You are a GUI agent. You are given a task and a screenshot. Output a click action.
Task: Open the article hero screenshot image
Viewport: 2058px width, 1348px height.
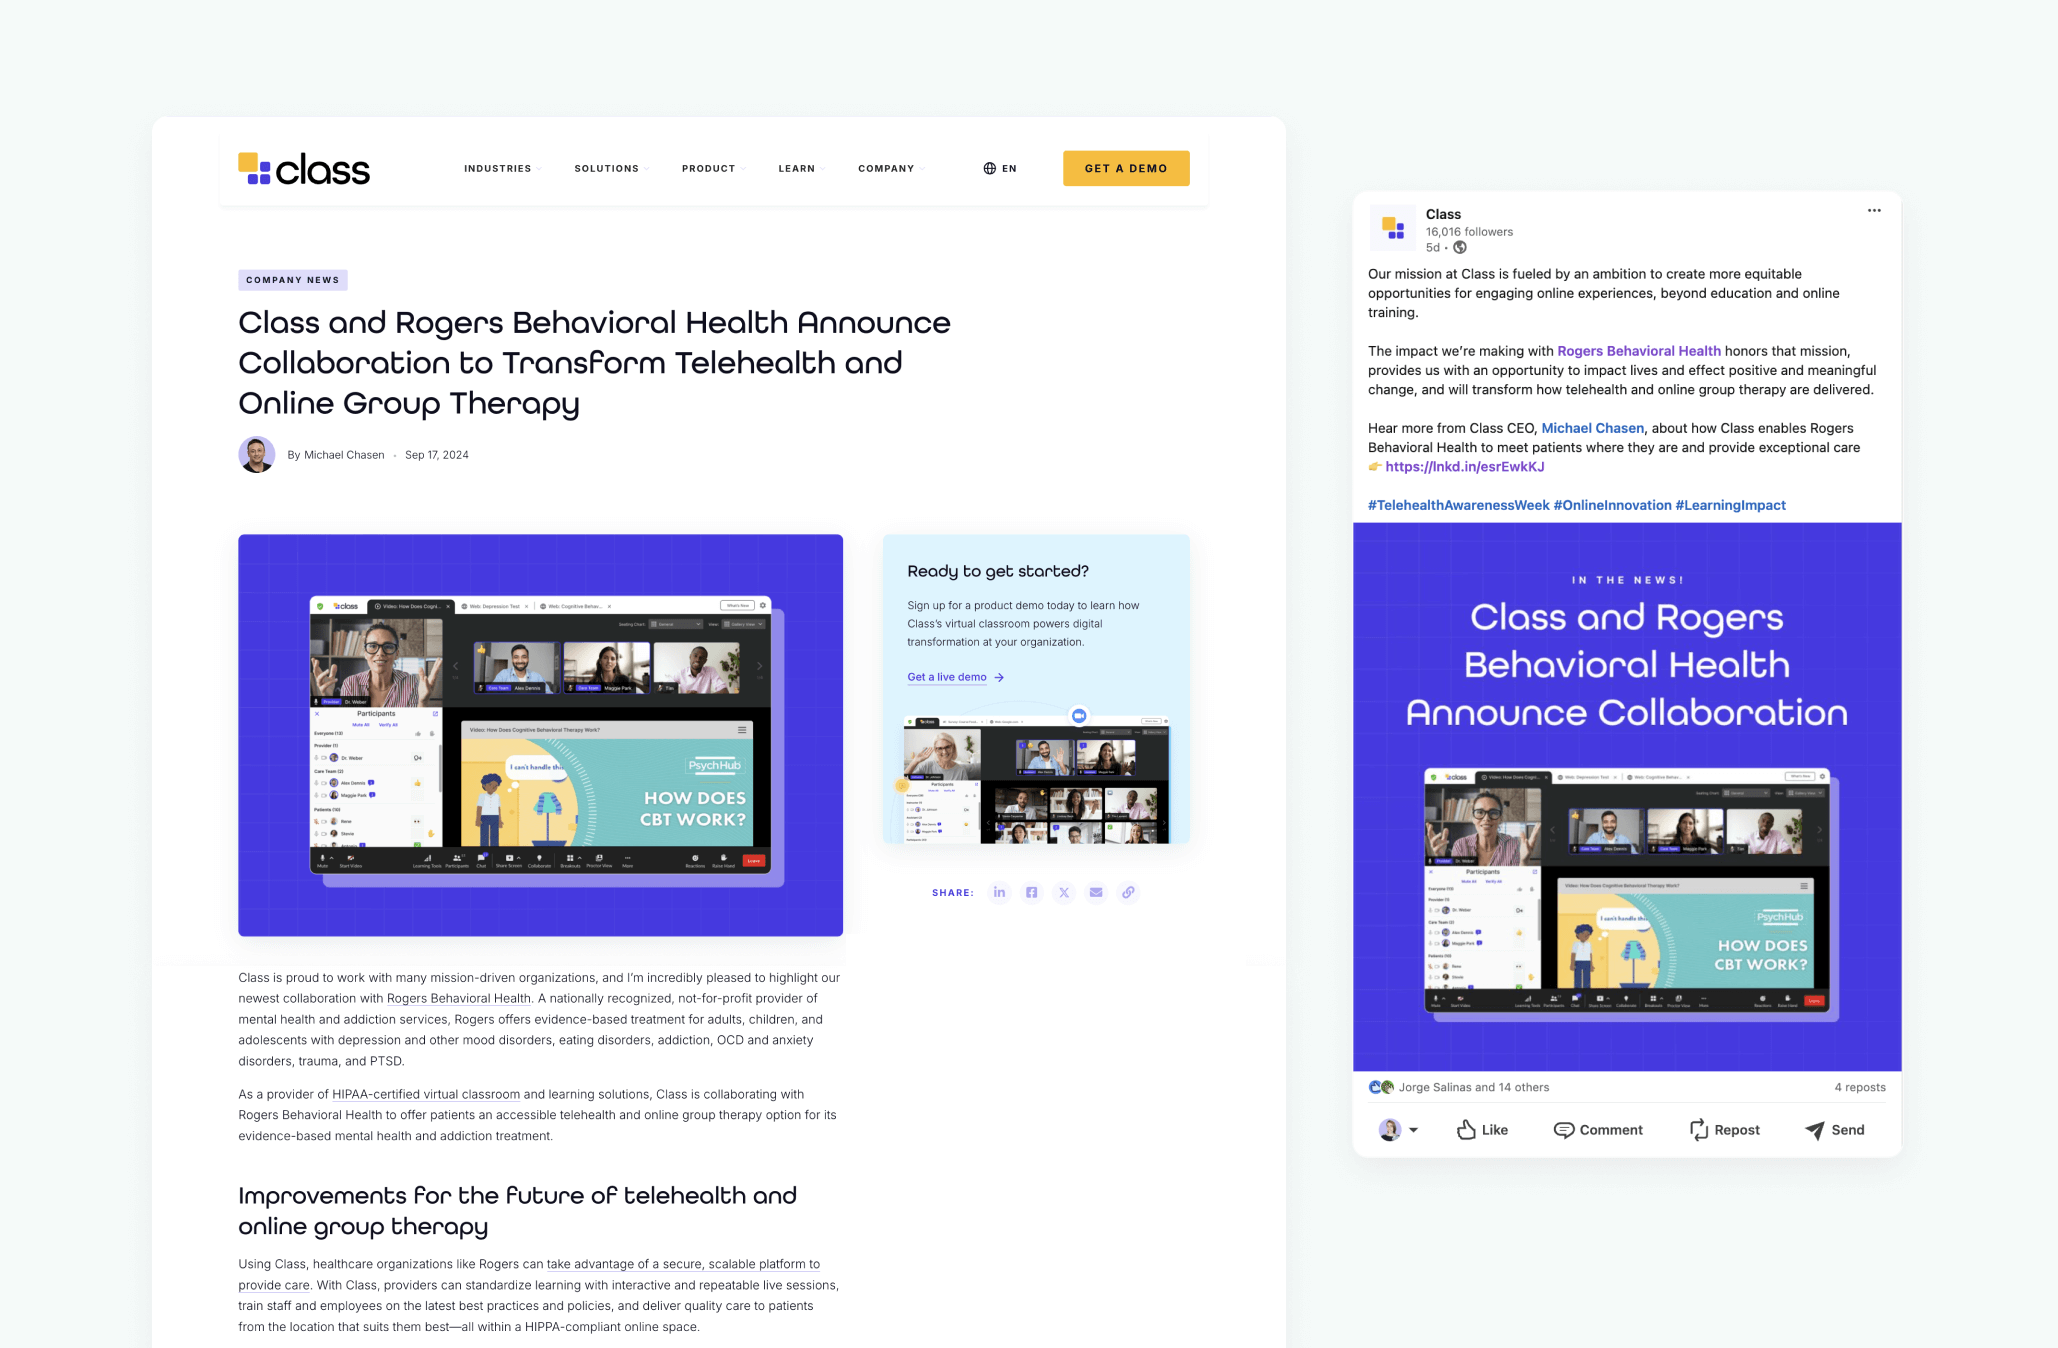(x=540, y=735)
